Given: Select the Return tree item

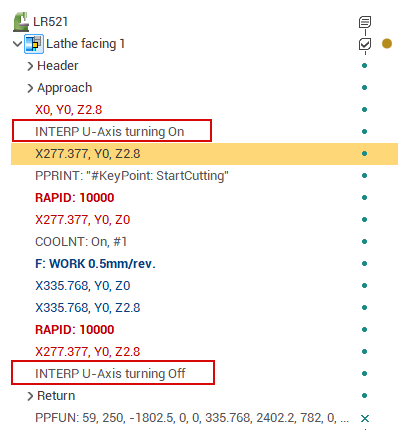Looking at the screenshot, I should (x=56, y=396).
